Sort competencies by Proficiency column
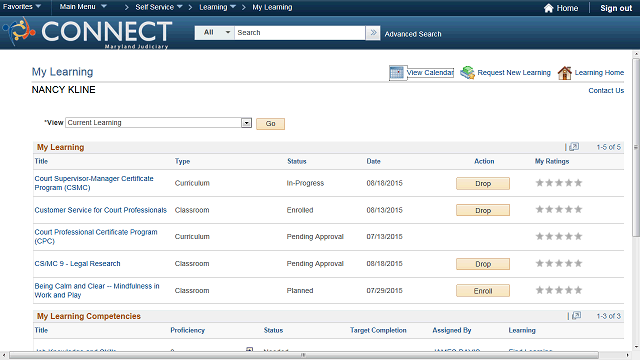This screenshot has width=640, height=360. [x=188, y=330]
